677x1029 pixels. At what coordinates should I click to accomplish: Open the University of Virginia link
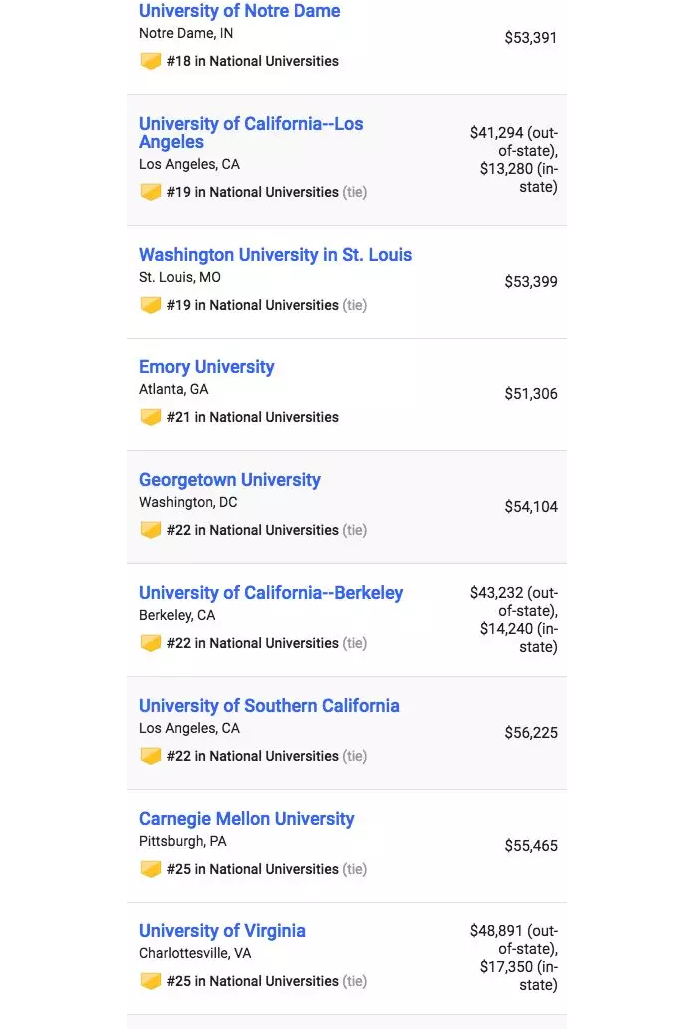pos(222,931)
